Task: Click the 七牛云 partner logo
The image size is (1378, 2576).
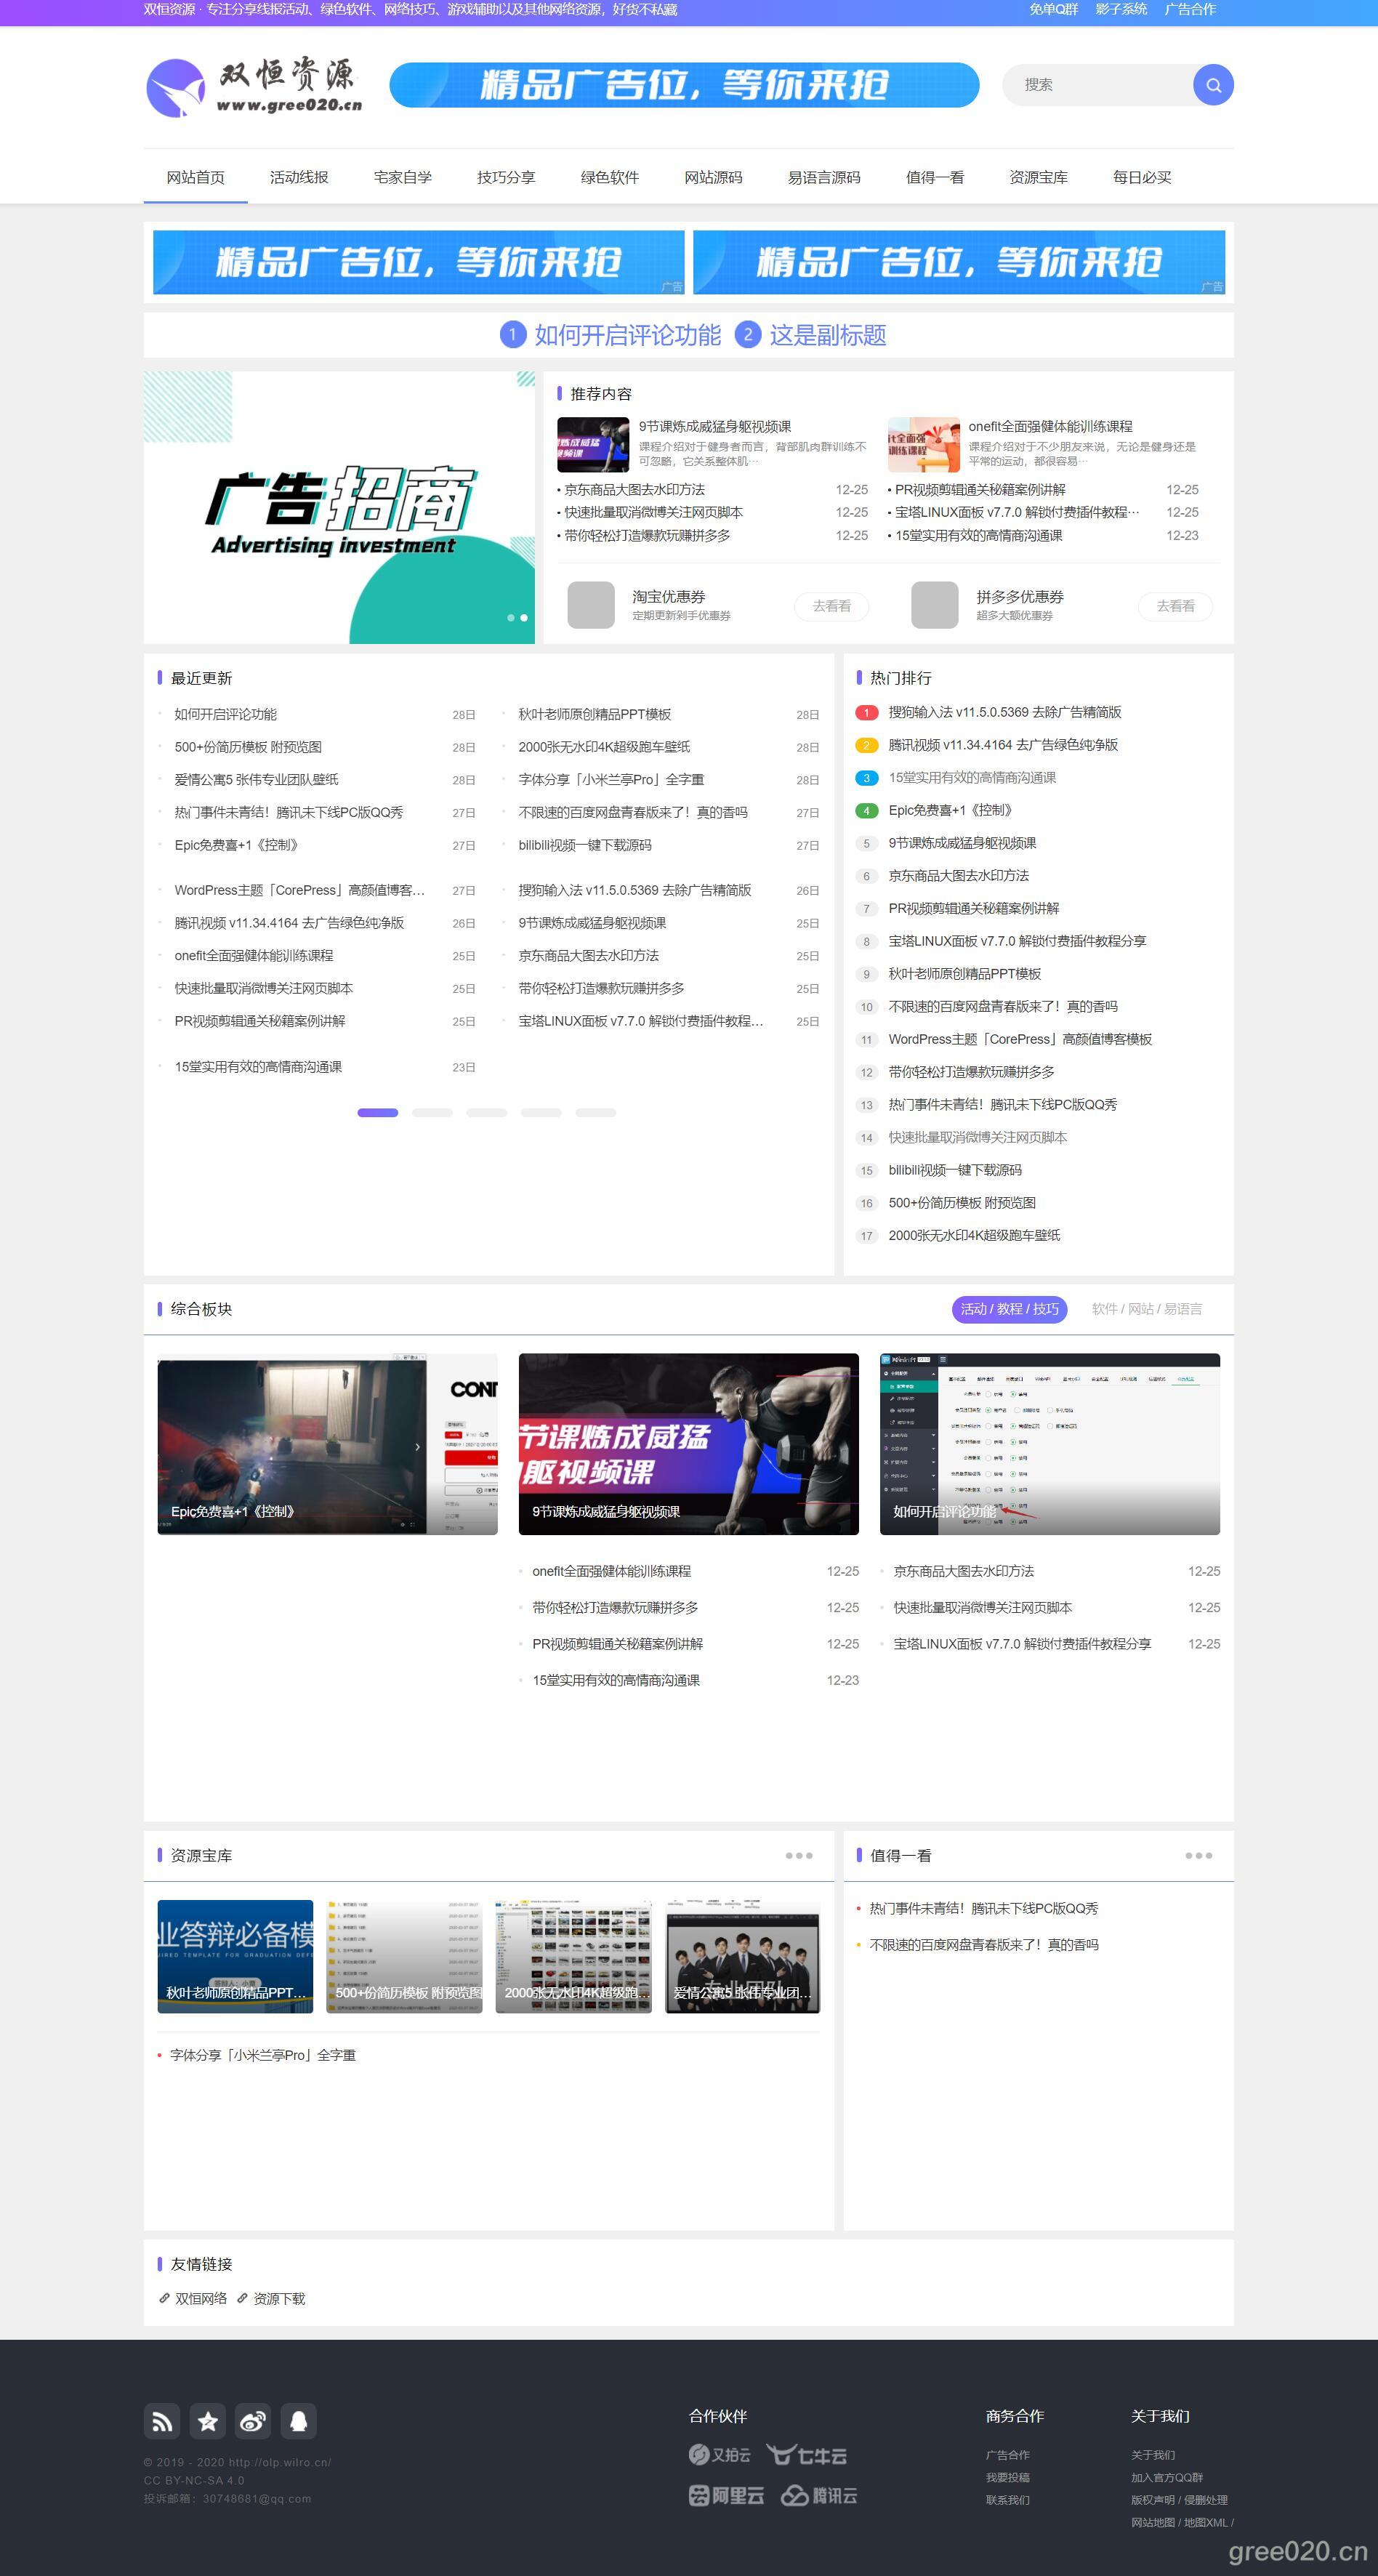Action: click(807, 2455)
